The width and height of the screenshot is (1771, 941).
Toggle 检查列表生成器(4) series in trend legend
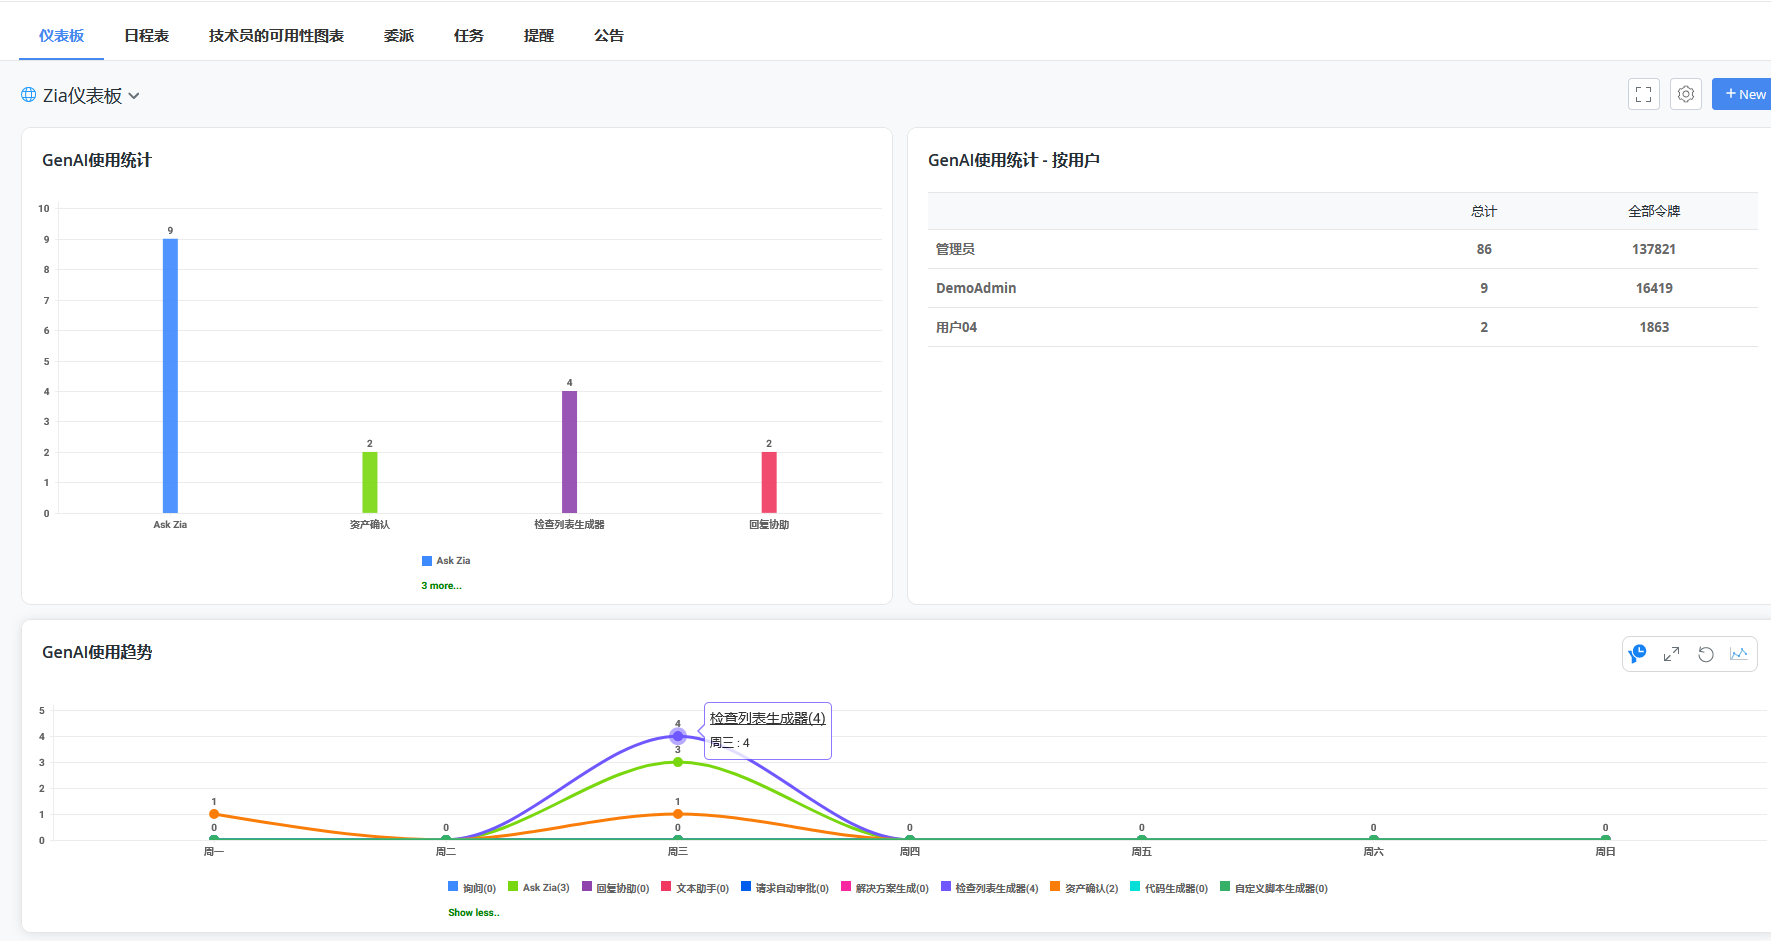click(991, 888)
